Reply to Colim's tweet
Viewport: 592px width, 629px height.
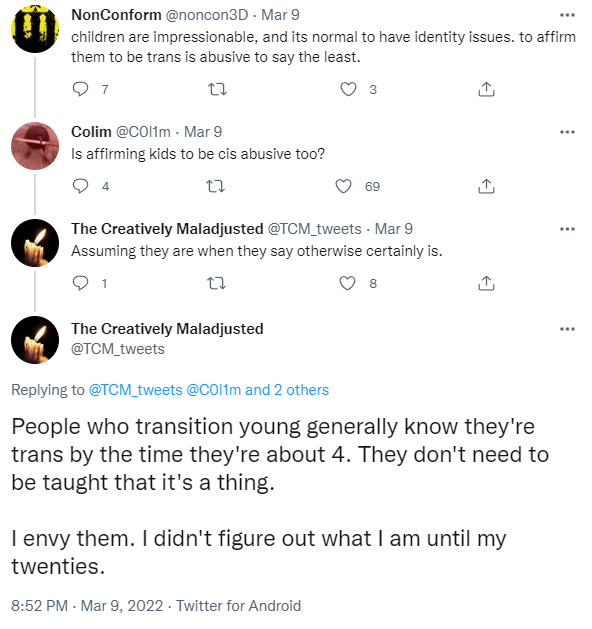coord(80,186)
